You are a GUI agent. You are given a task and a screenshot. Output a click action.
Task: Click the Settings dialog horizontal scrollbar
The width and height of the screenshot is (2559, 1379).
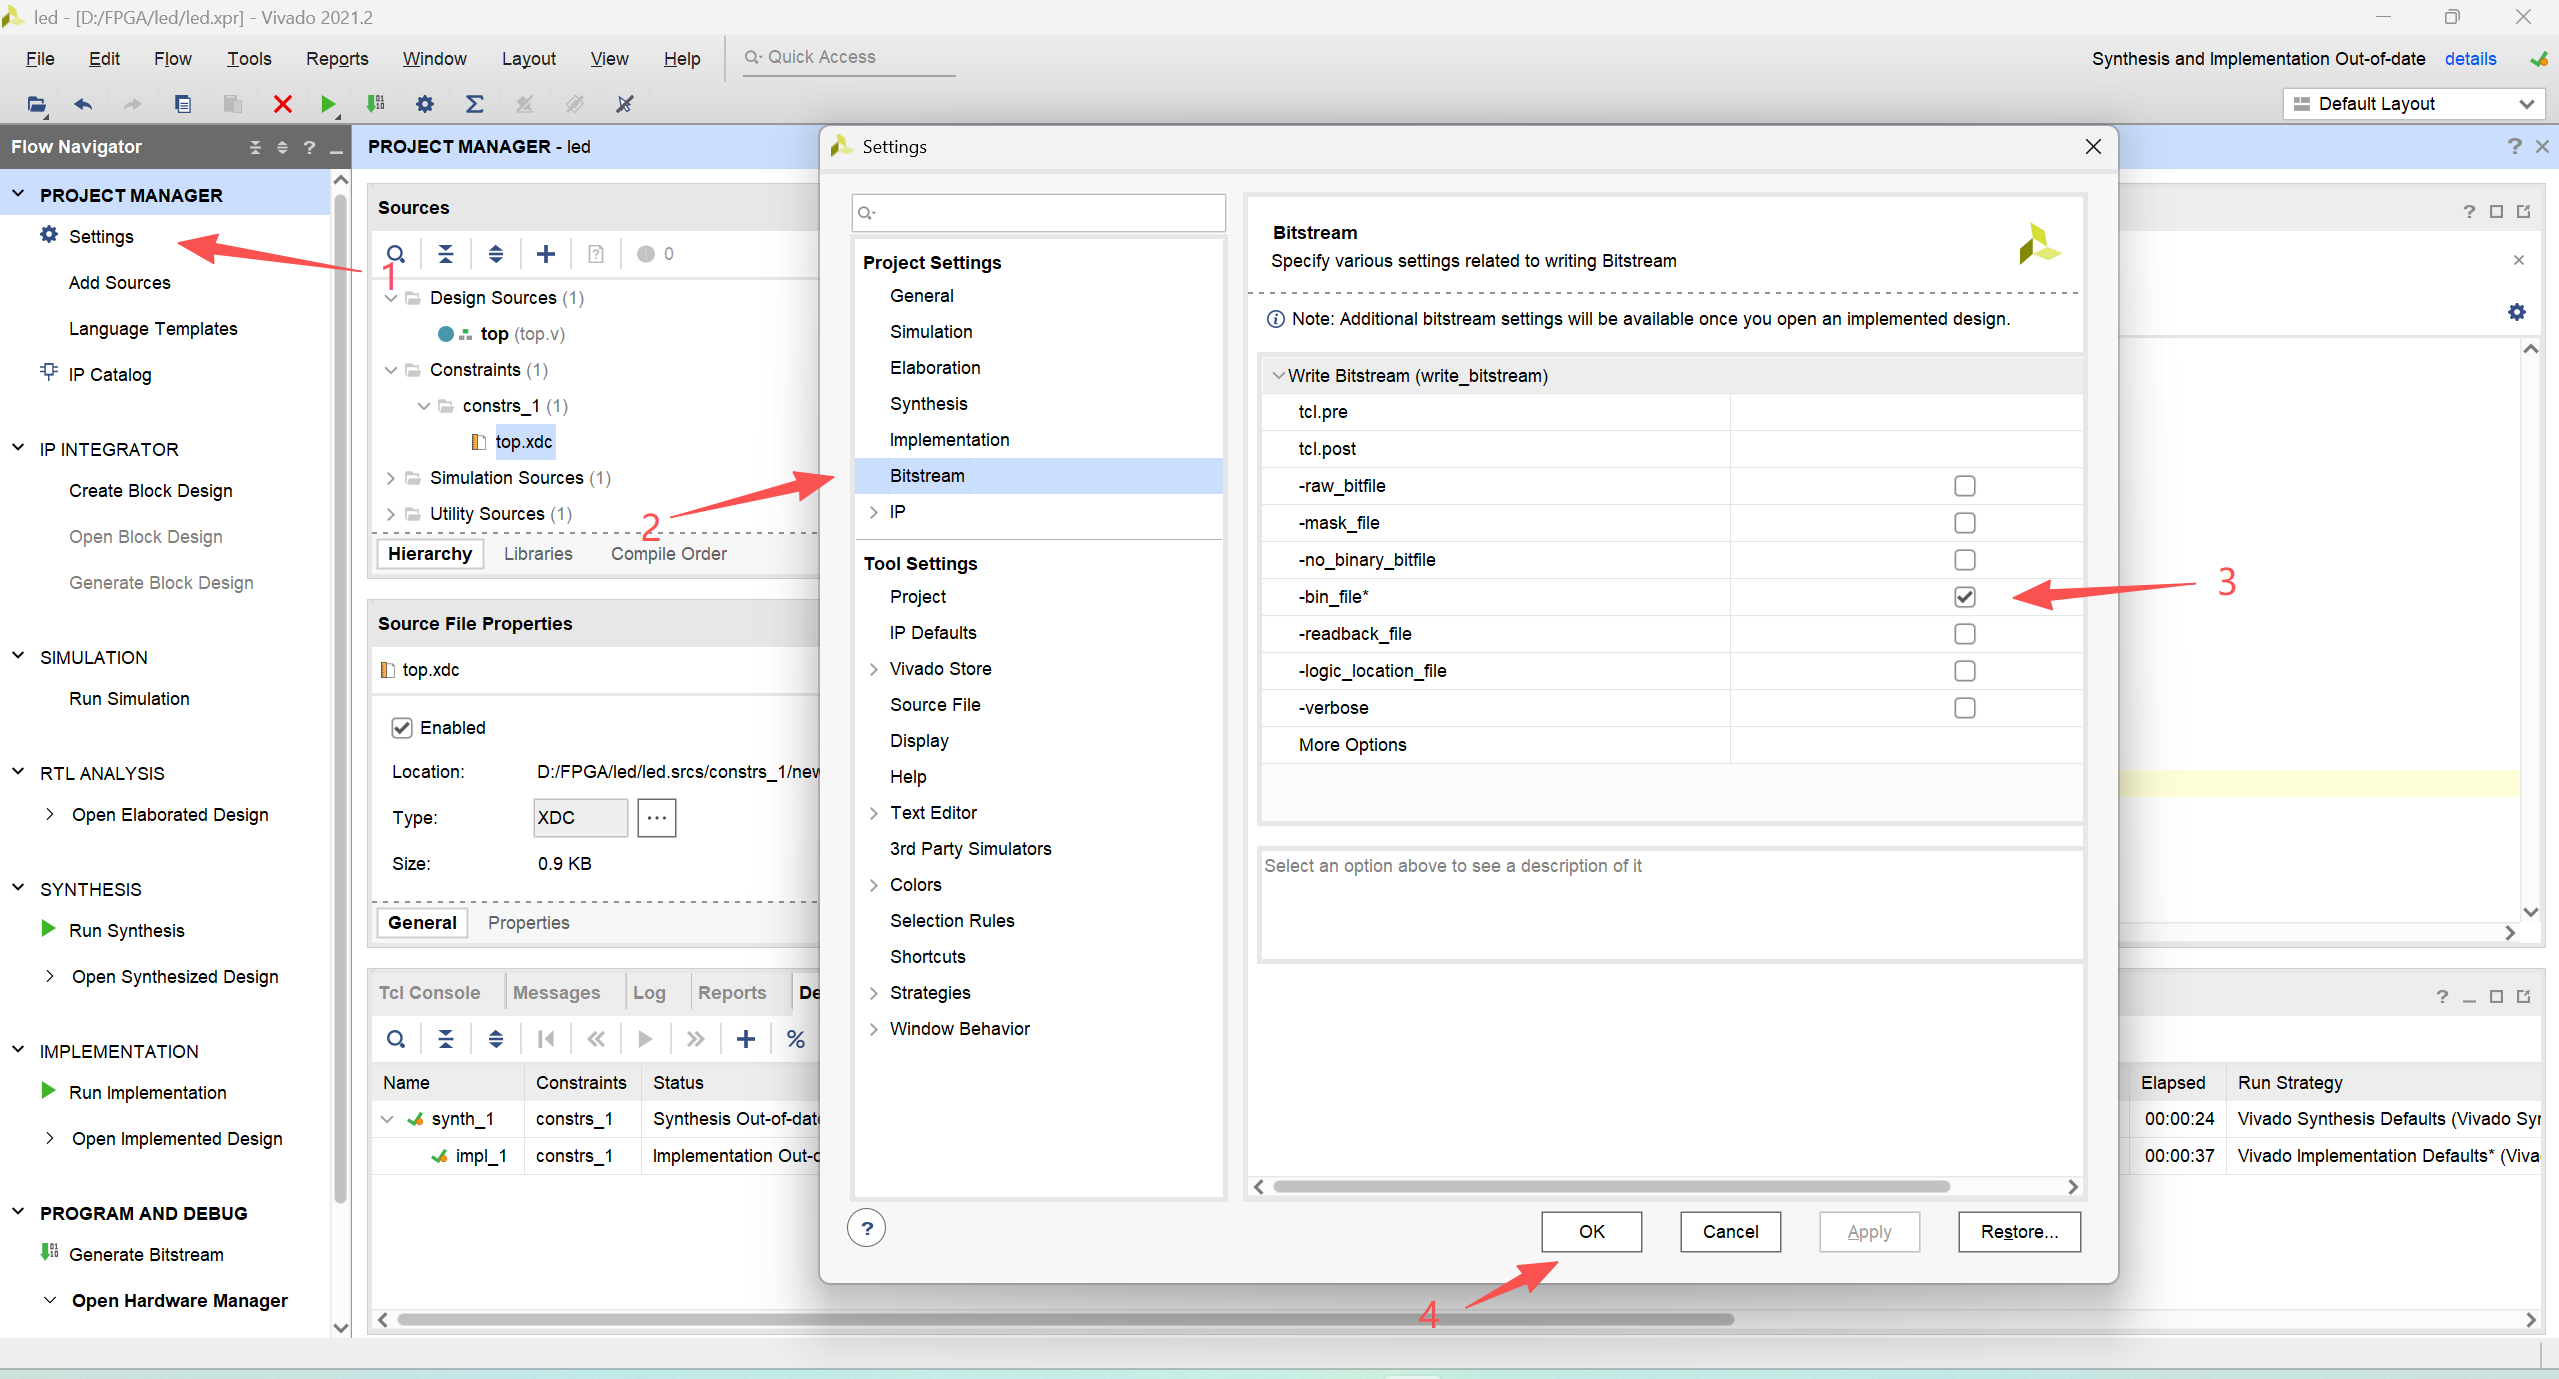[1610, 1187]
